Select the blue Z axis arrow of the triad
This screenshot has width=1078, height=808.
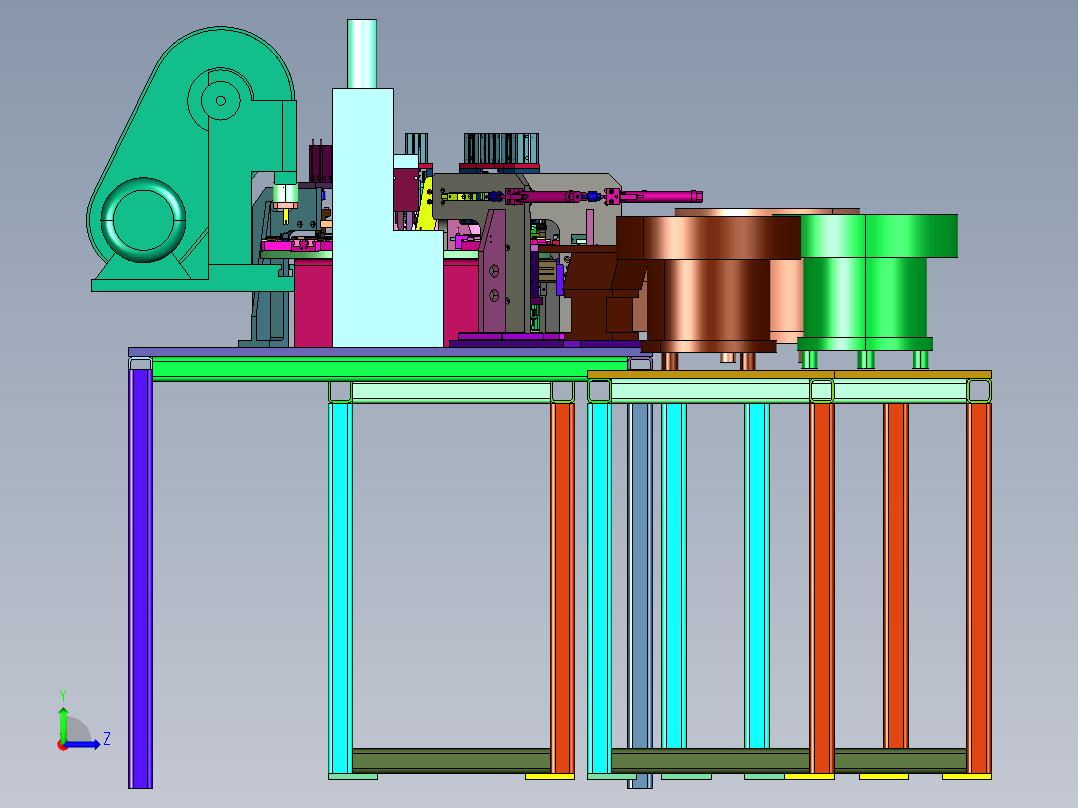(x=84, y=744)
